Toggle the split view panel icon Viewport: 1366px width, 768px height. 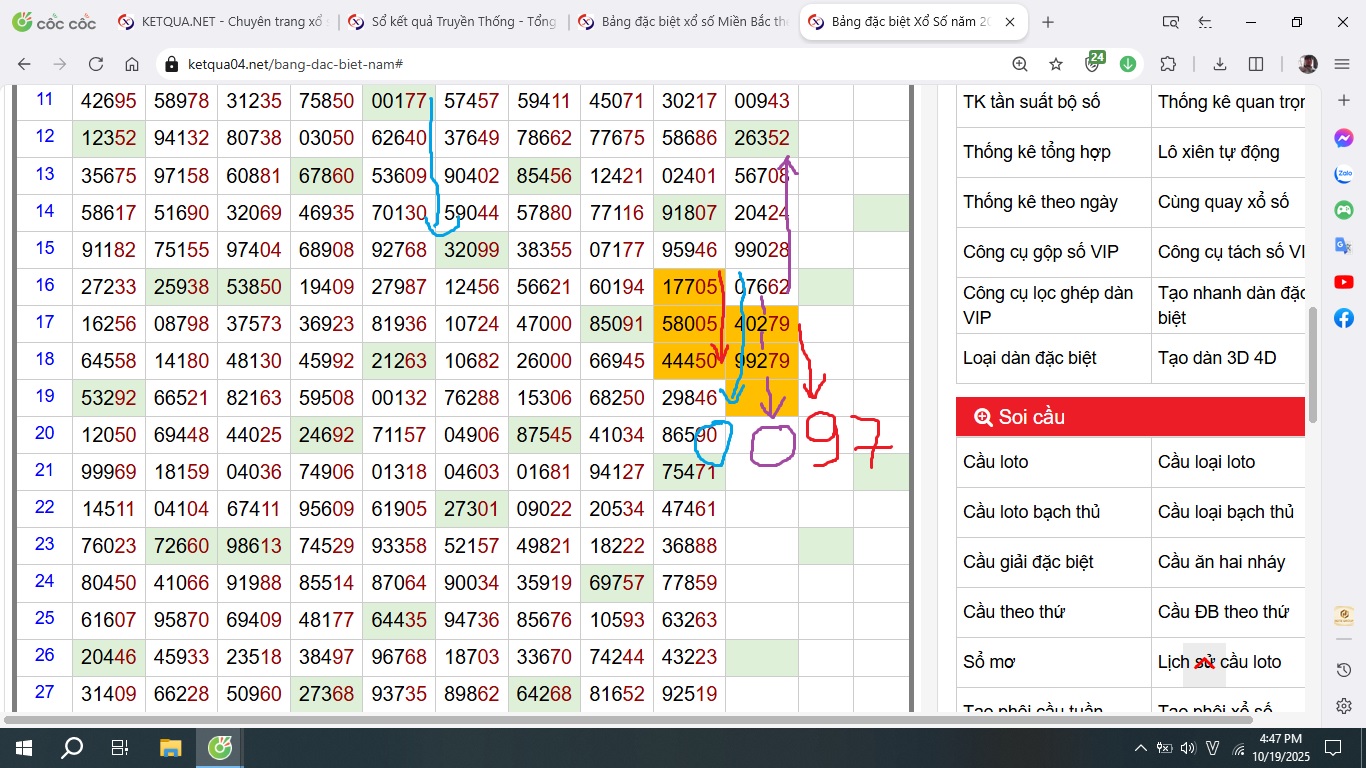pyautogui.click(x=1256, y=64)
